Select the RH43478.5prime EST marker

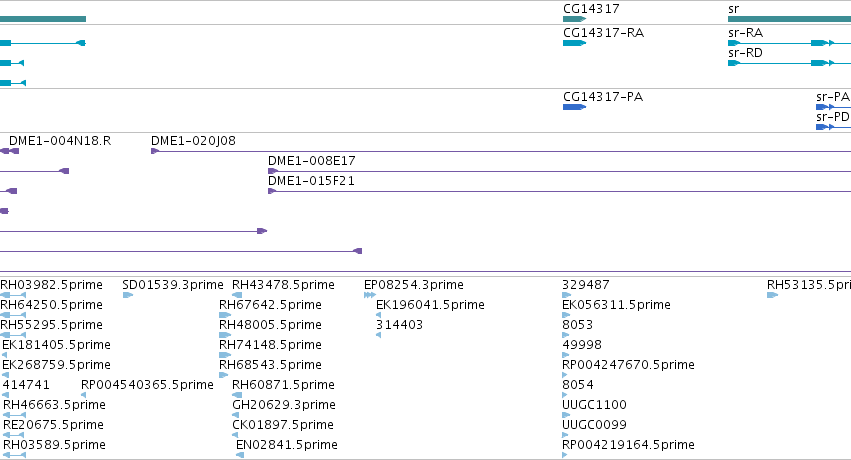[x=237, y=295]
